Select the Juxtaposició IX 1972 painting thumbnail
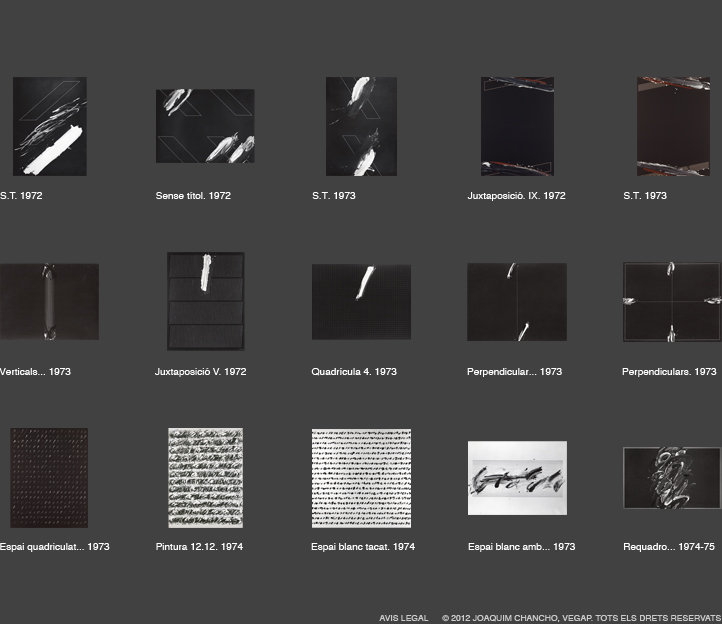 (x=517, y=126)
